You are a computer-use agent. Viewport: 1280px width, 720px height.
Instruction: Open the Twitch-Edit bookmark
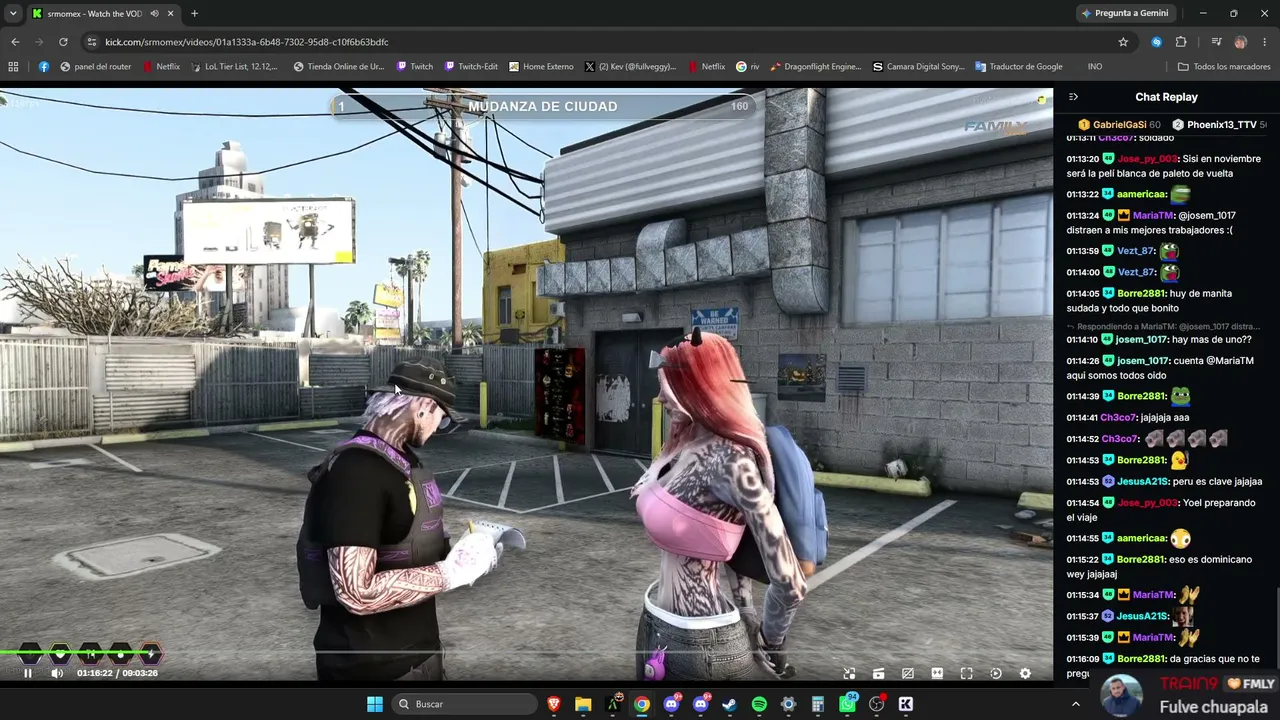(471, 67)
